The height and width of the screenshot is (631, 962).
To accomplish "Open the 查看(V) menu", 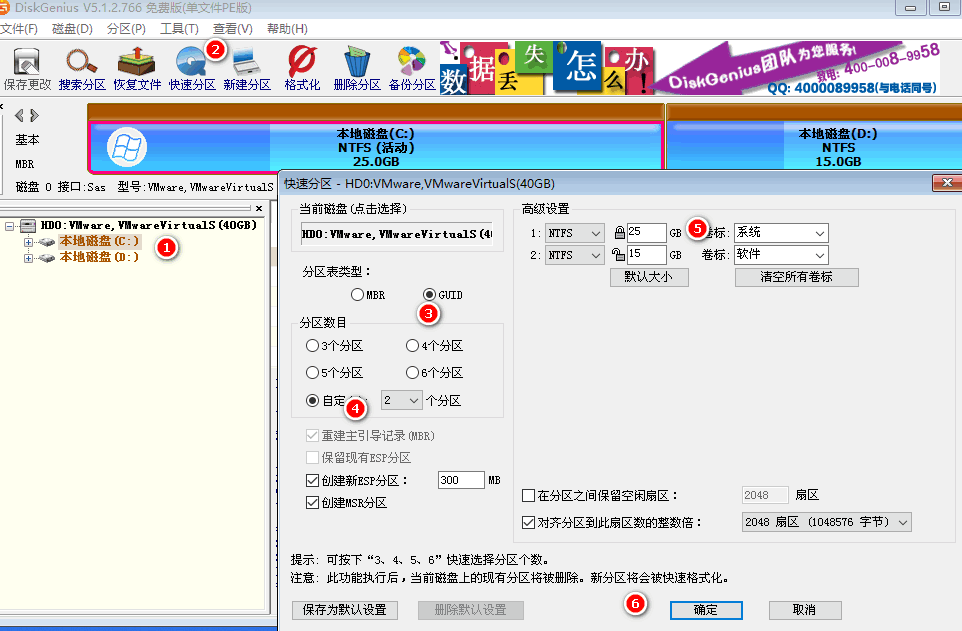I will [x=231, y=29].
